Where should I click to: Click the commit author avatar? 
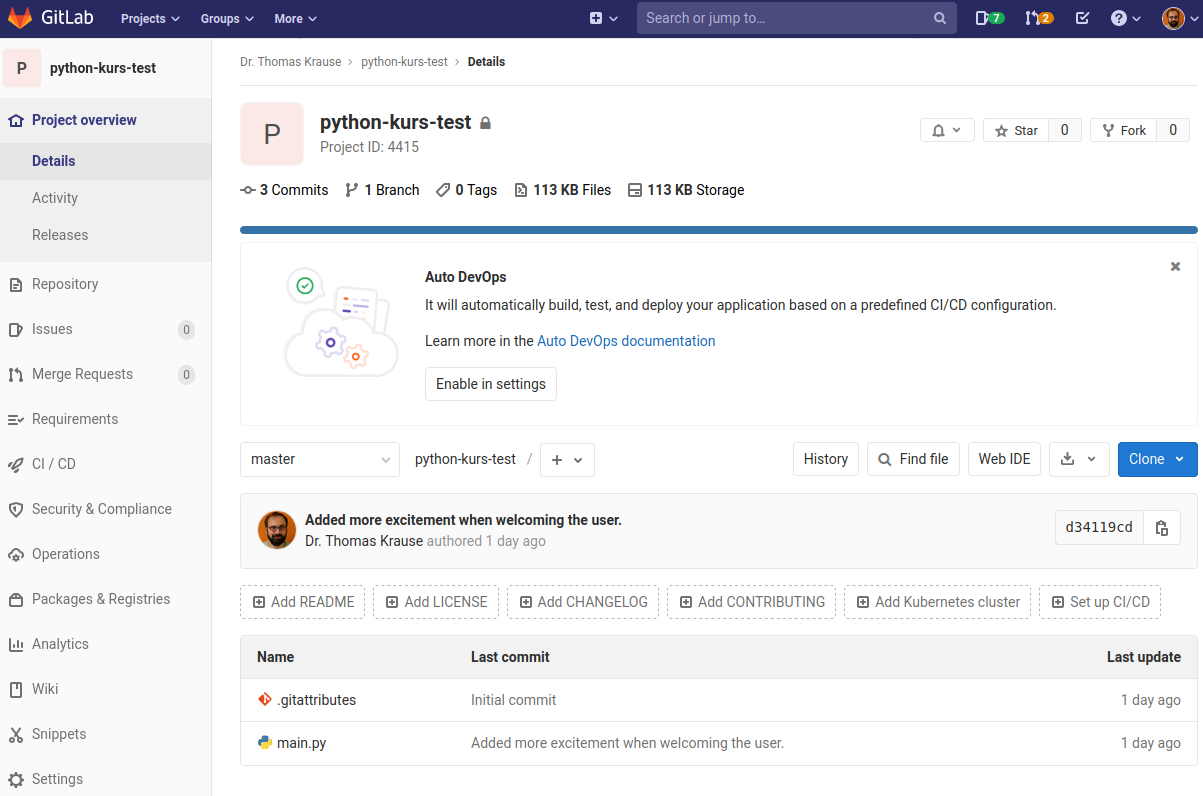(x=277, y=530)
